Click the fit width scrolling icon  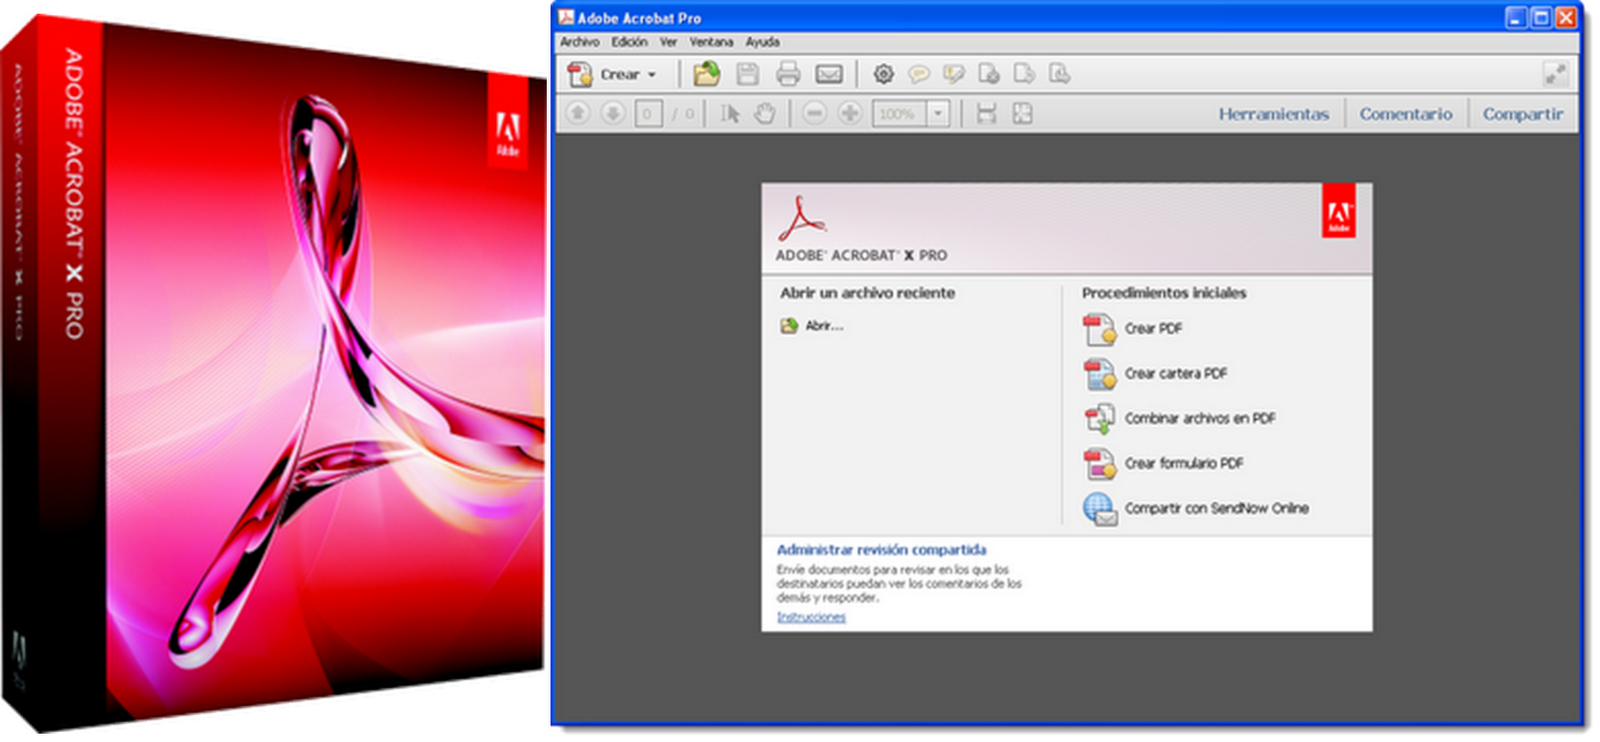point(986,114)
